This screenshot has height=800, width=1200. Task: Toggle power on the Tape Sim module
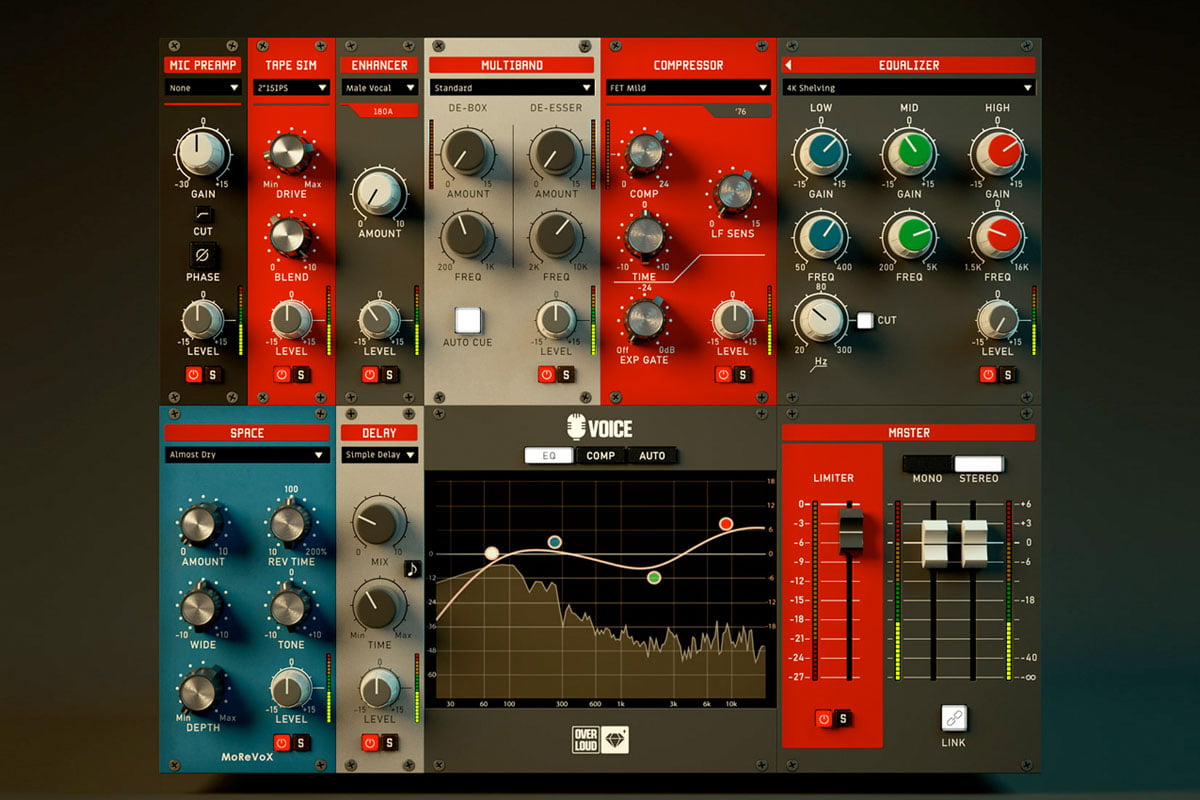282,374
